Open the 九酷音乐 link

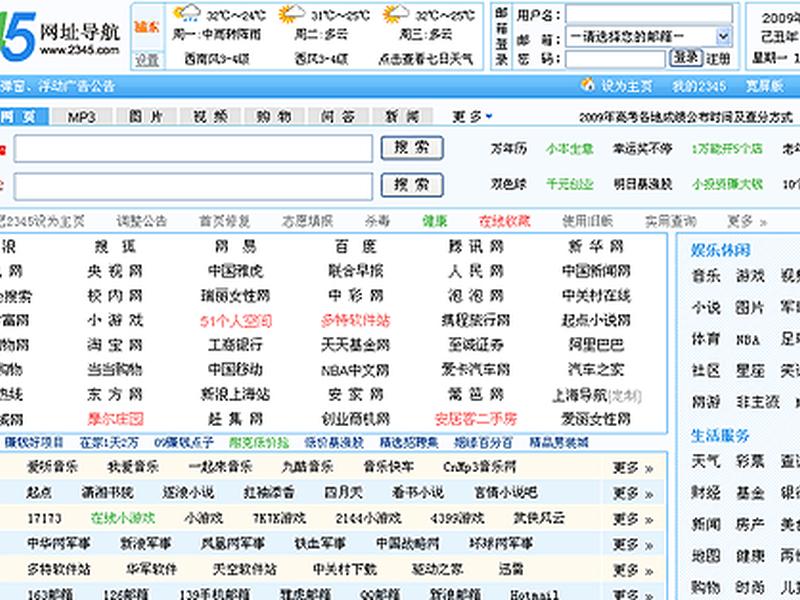point(307,467)
